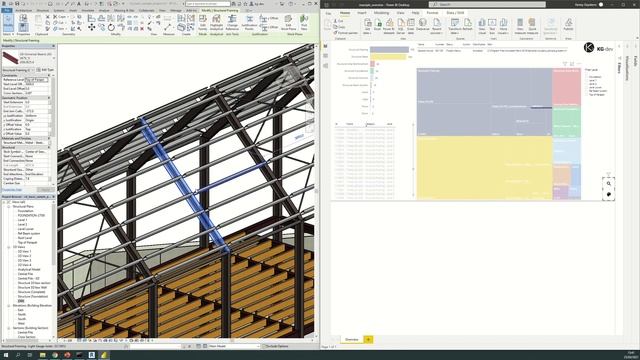This screenshot has width=640, height=360.
Task: Open Chrome from the taskbar
Action: click(x=55, y=355)
